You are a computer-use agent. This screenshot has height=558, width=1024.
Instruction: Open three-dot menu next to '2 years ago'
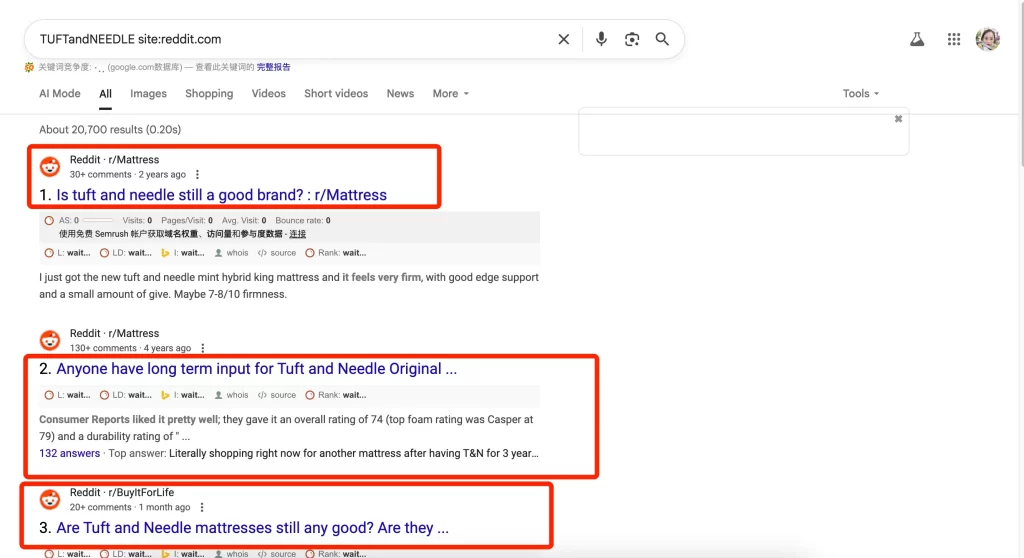(197, 174)
